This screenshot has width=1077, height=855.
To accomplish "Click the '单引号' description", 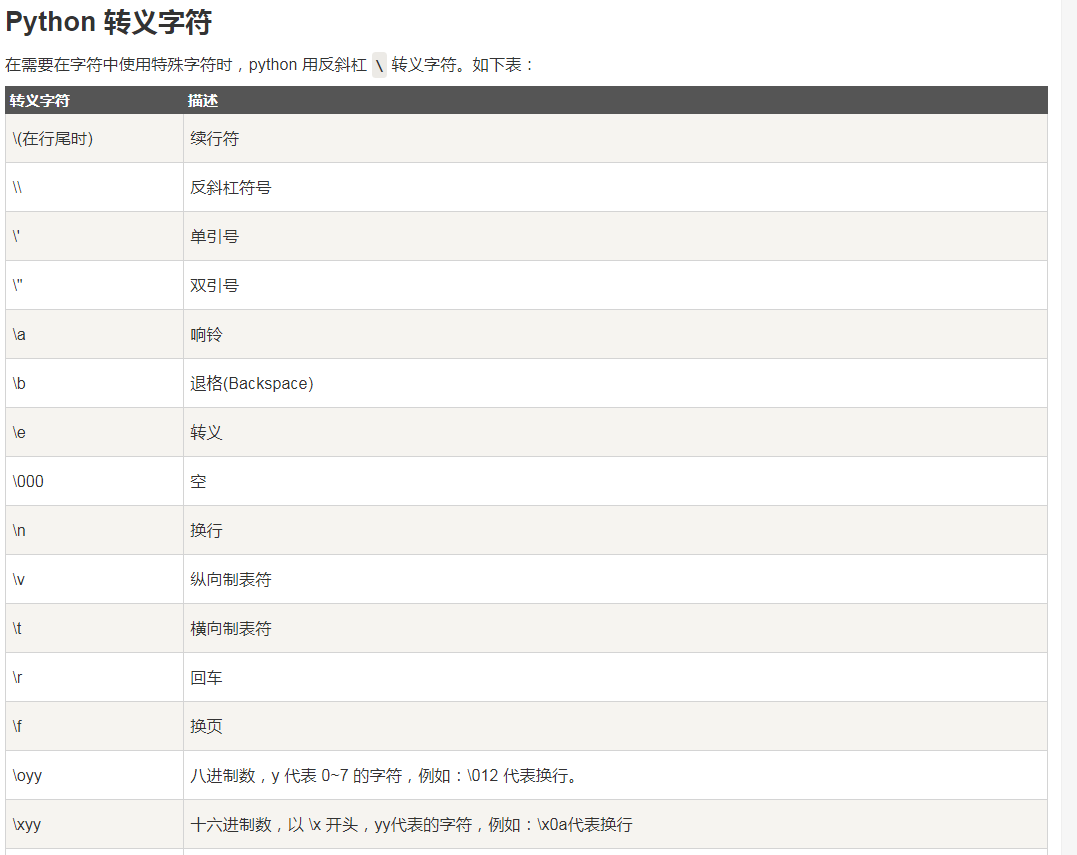I will pyautogui.click(x=214, y=237).
